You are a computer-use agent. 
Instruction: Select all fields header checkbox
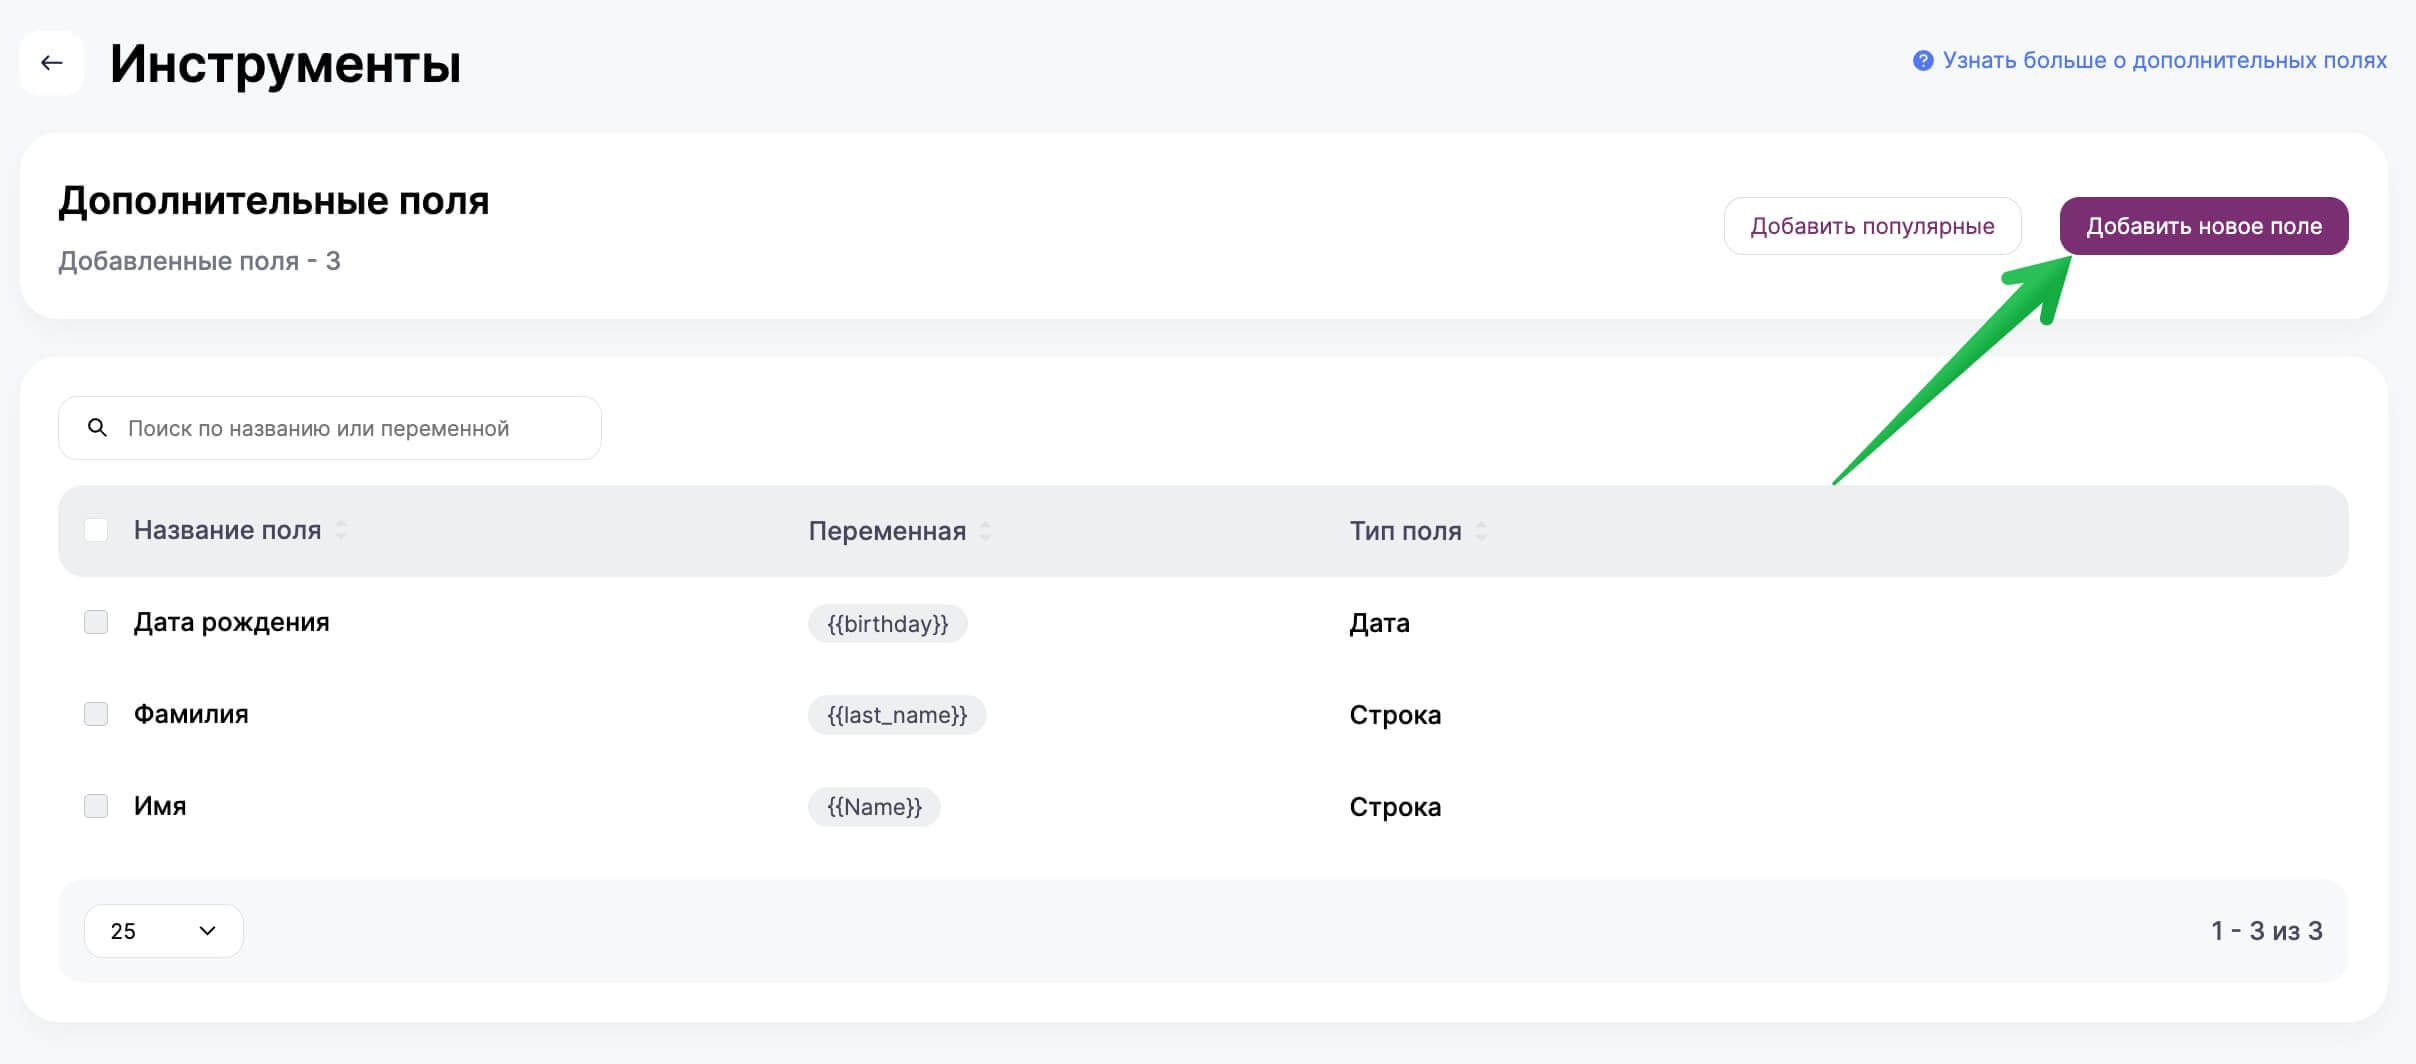pyautogui.click(x=96, y=530)
